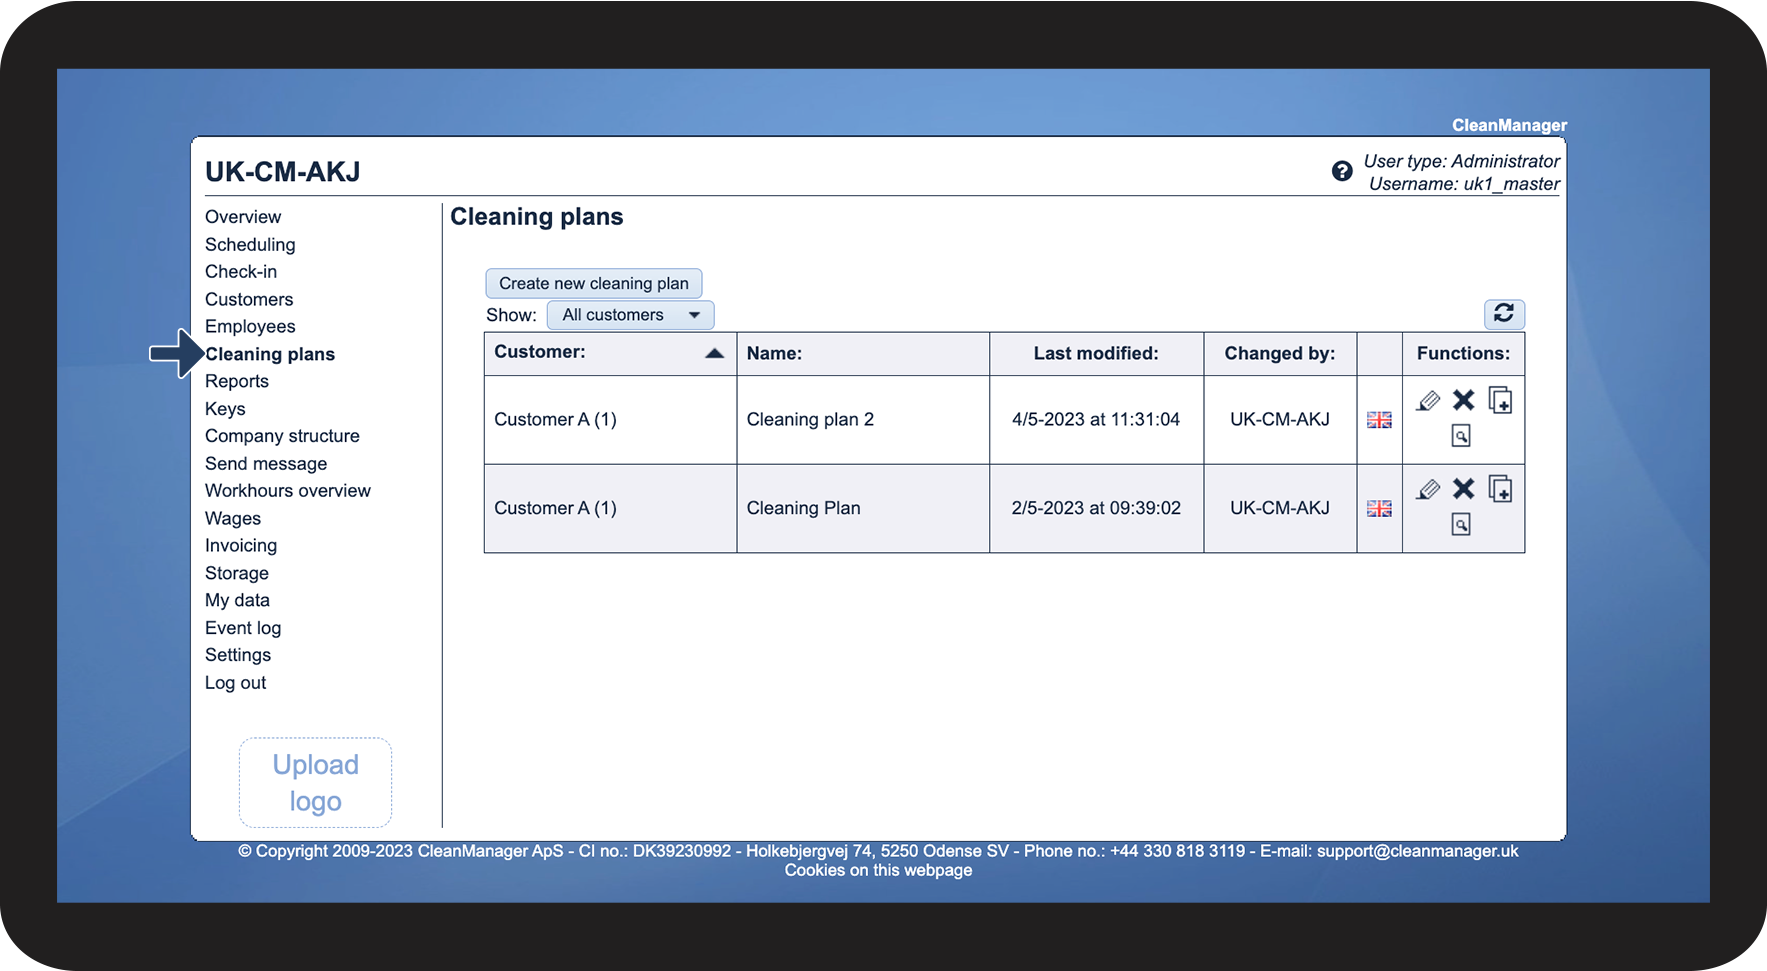The image size is (1767, 971).
Task: Click the UK-CM-AKJ company title
Action: click(x=282, y=172)
